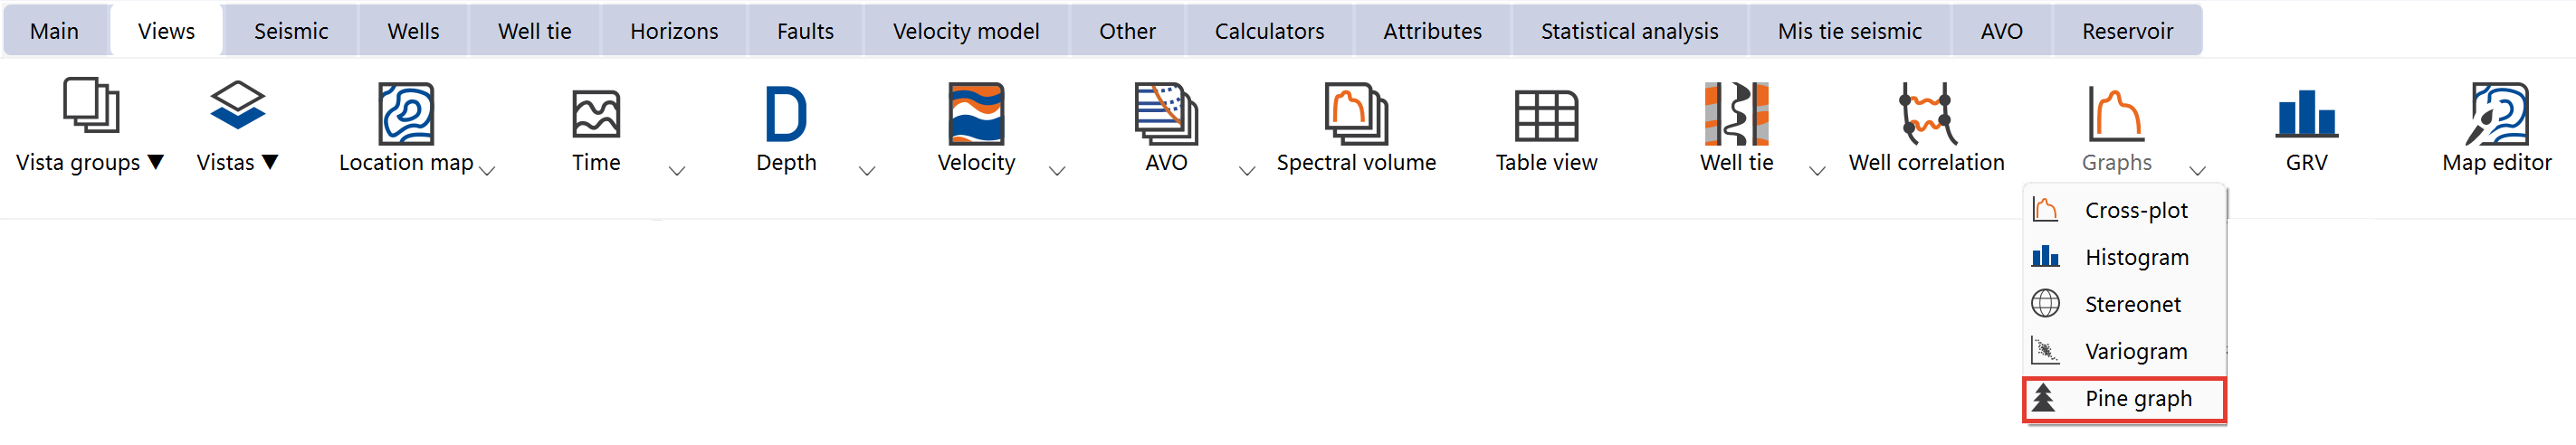Go to the Statistical analysis tab

coord(1629,31)
